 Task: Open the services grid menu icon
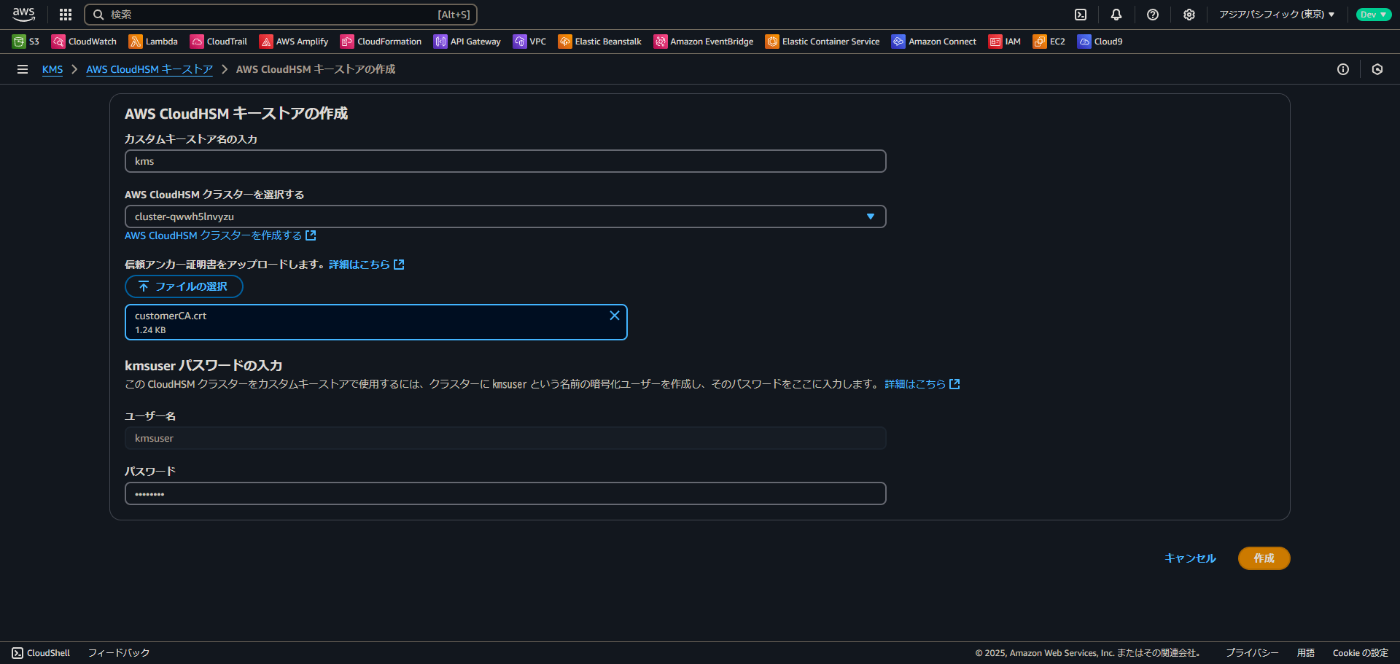coord(65,14)
